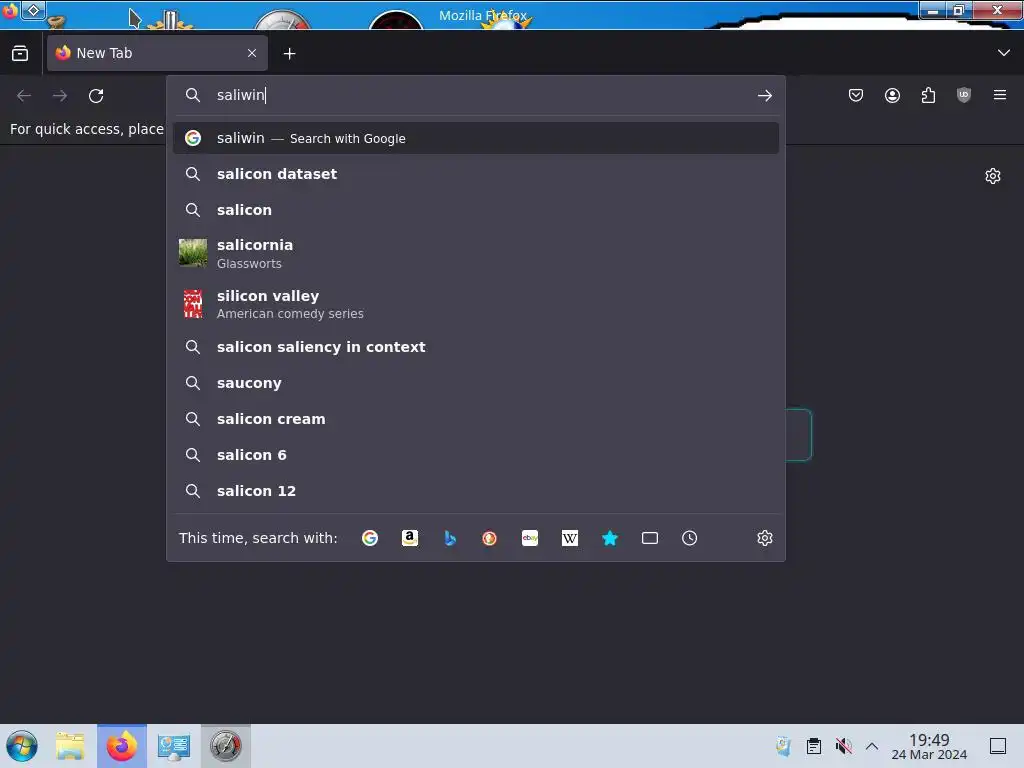Viewport: 1024px width, 768px height.
Task: Choose 'salicon 6' suggestion
Action: coord(475,455)
